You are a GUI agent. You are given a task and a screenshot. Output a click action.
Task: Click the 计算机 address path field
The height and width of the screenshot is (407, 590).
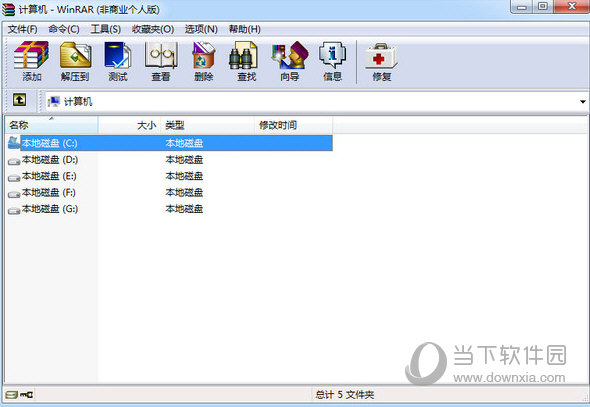point(316,102)
